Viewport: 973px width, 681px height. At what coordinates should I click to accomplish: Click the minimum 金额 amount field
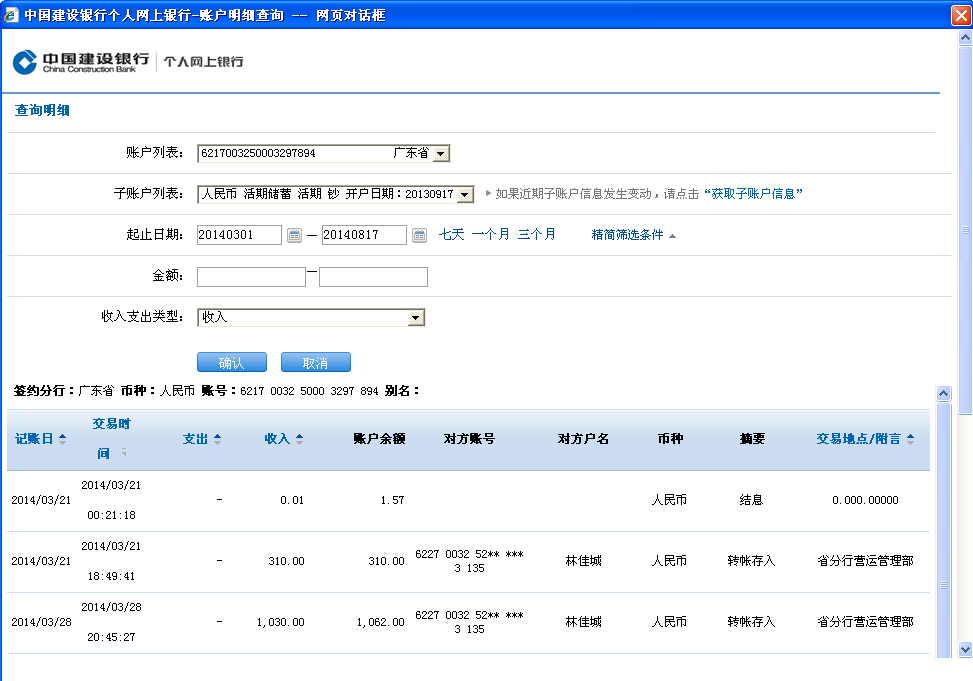251,277
